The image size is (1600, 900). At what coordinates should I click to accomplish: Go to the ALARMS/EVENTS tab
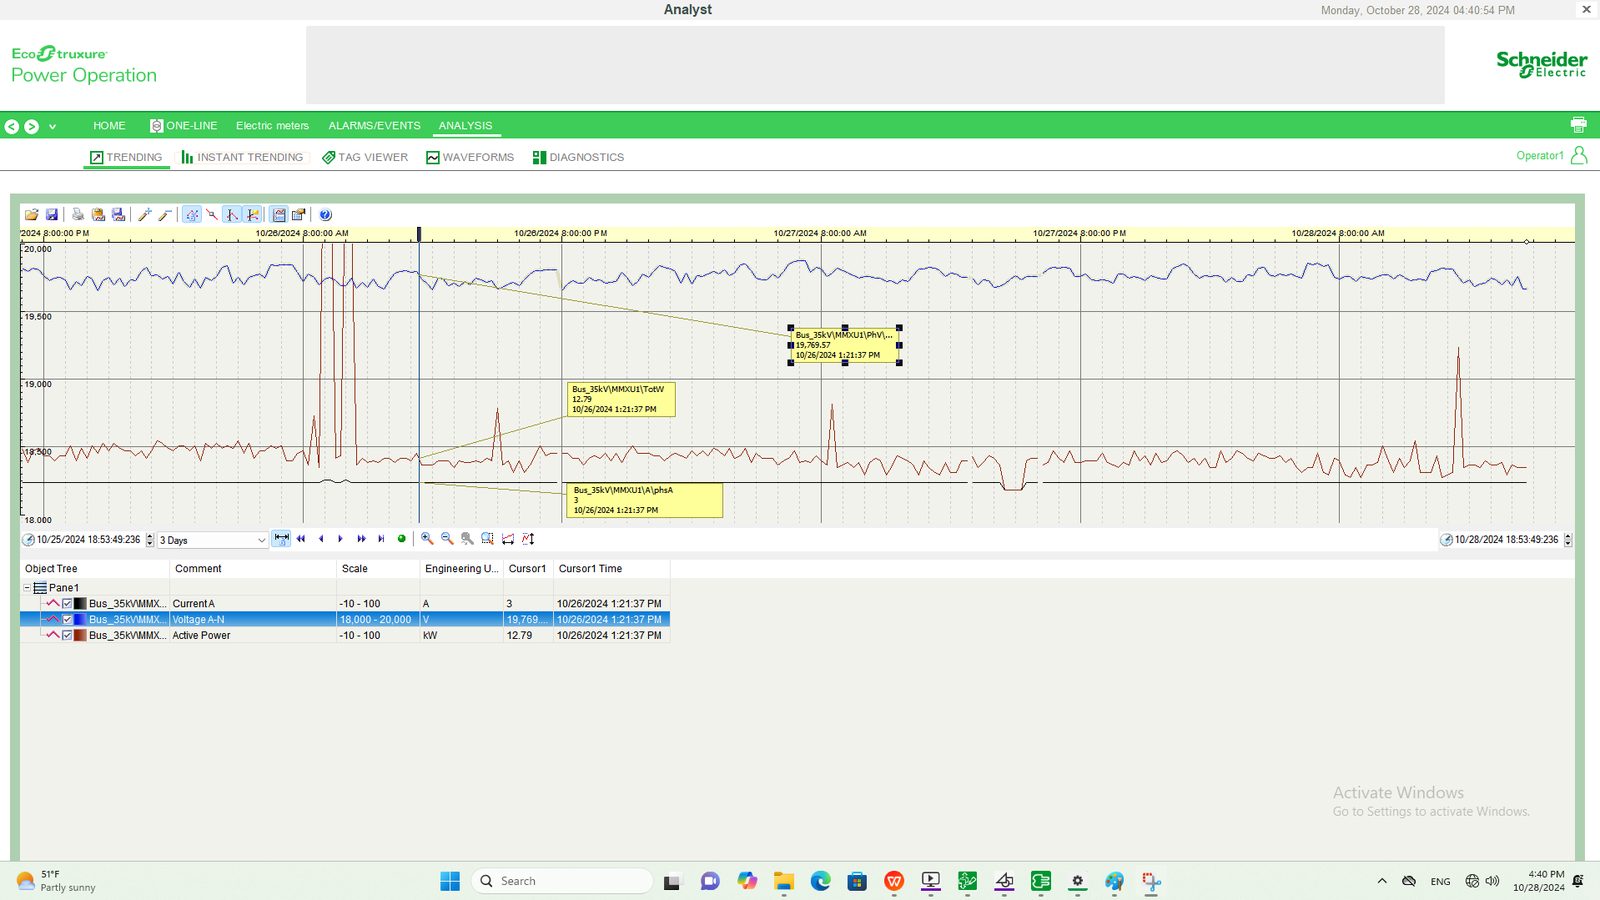pyautogui.click(x=374, y=125)
